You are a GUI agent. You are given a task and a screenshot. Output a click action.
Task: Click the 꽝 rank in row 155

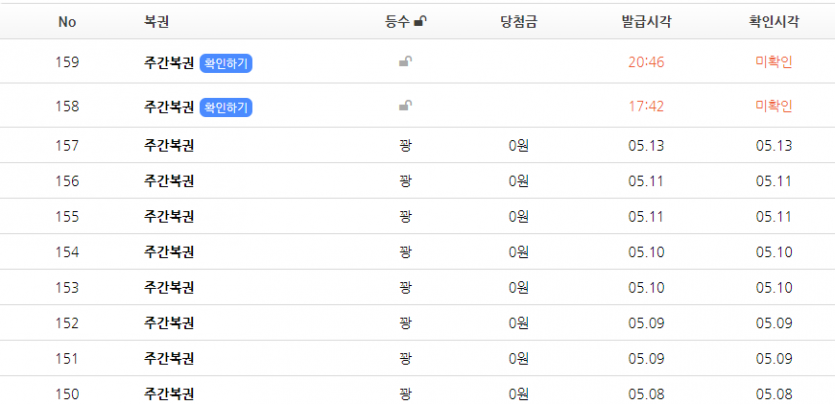click(x=405, y=217)
